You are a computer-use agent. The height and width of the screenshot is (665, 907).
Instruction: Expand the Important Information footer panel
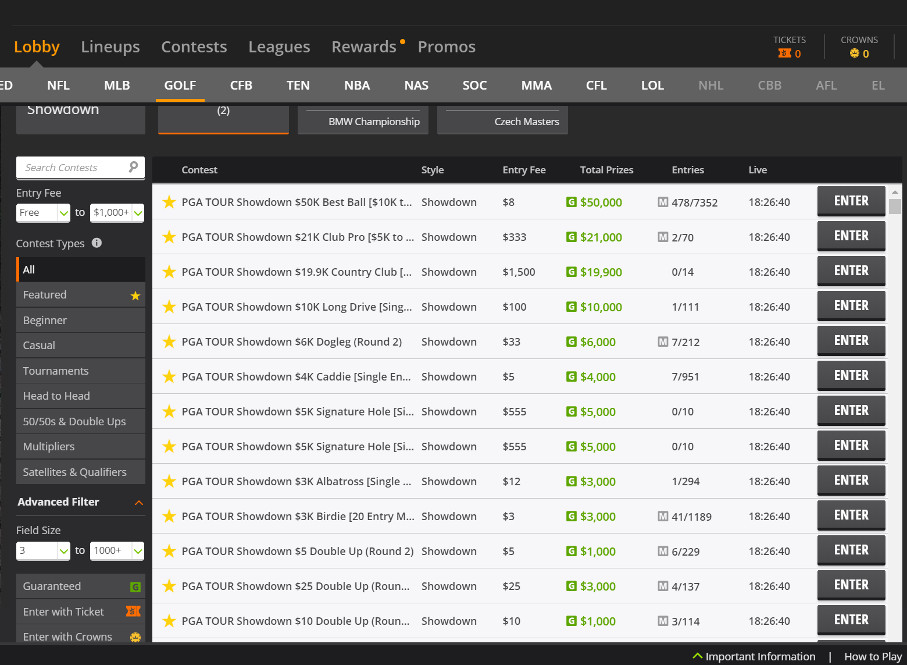pyautogui.click(x=754, y=656)
